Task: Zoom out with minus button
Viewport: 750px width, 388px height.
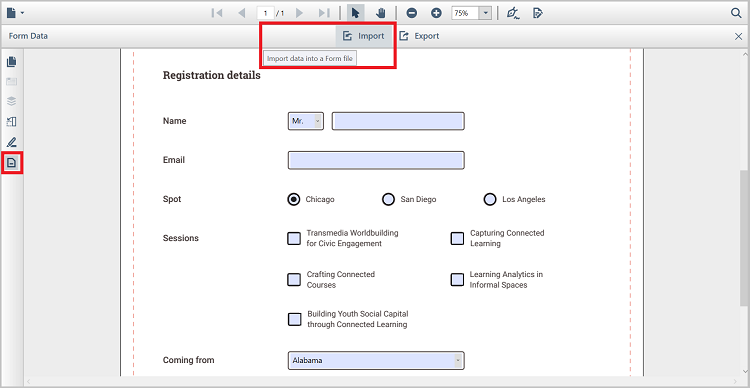Action: [411, 13]
